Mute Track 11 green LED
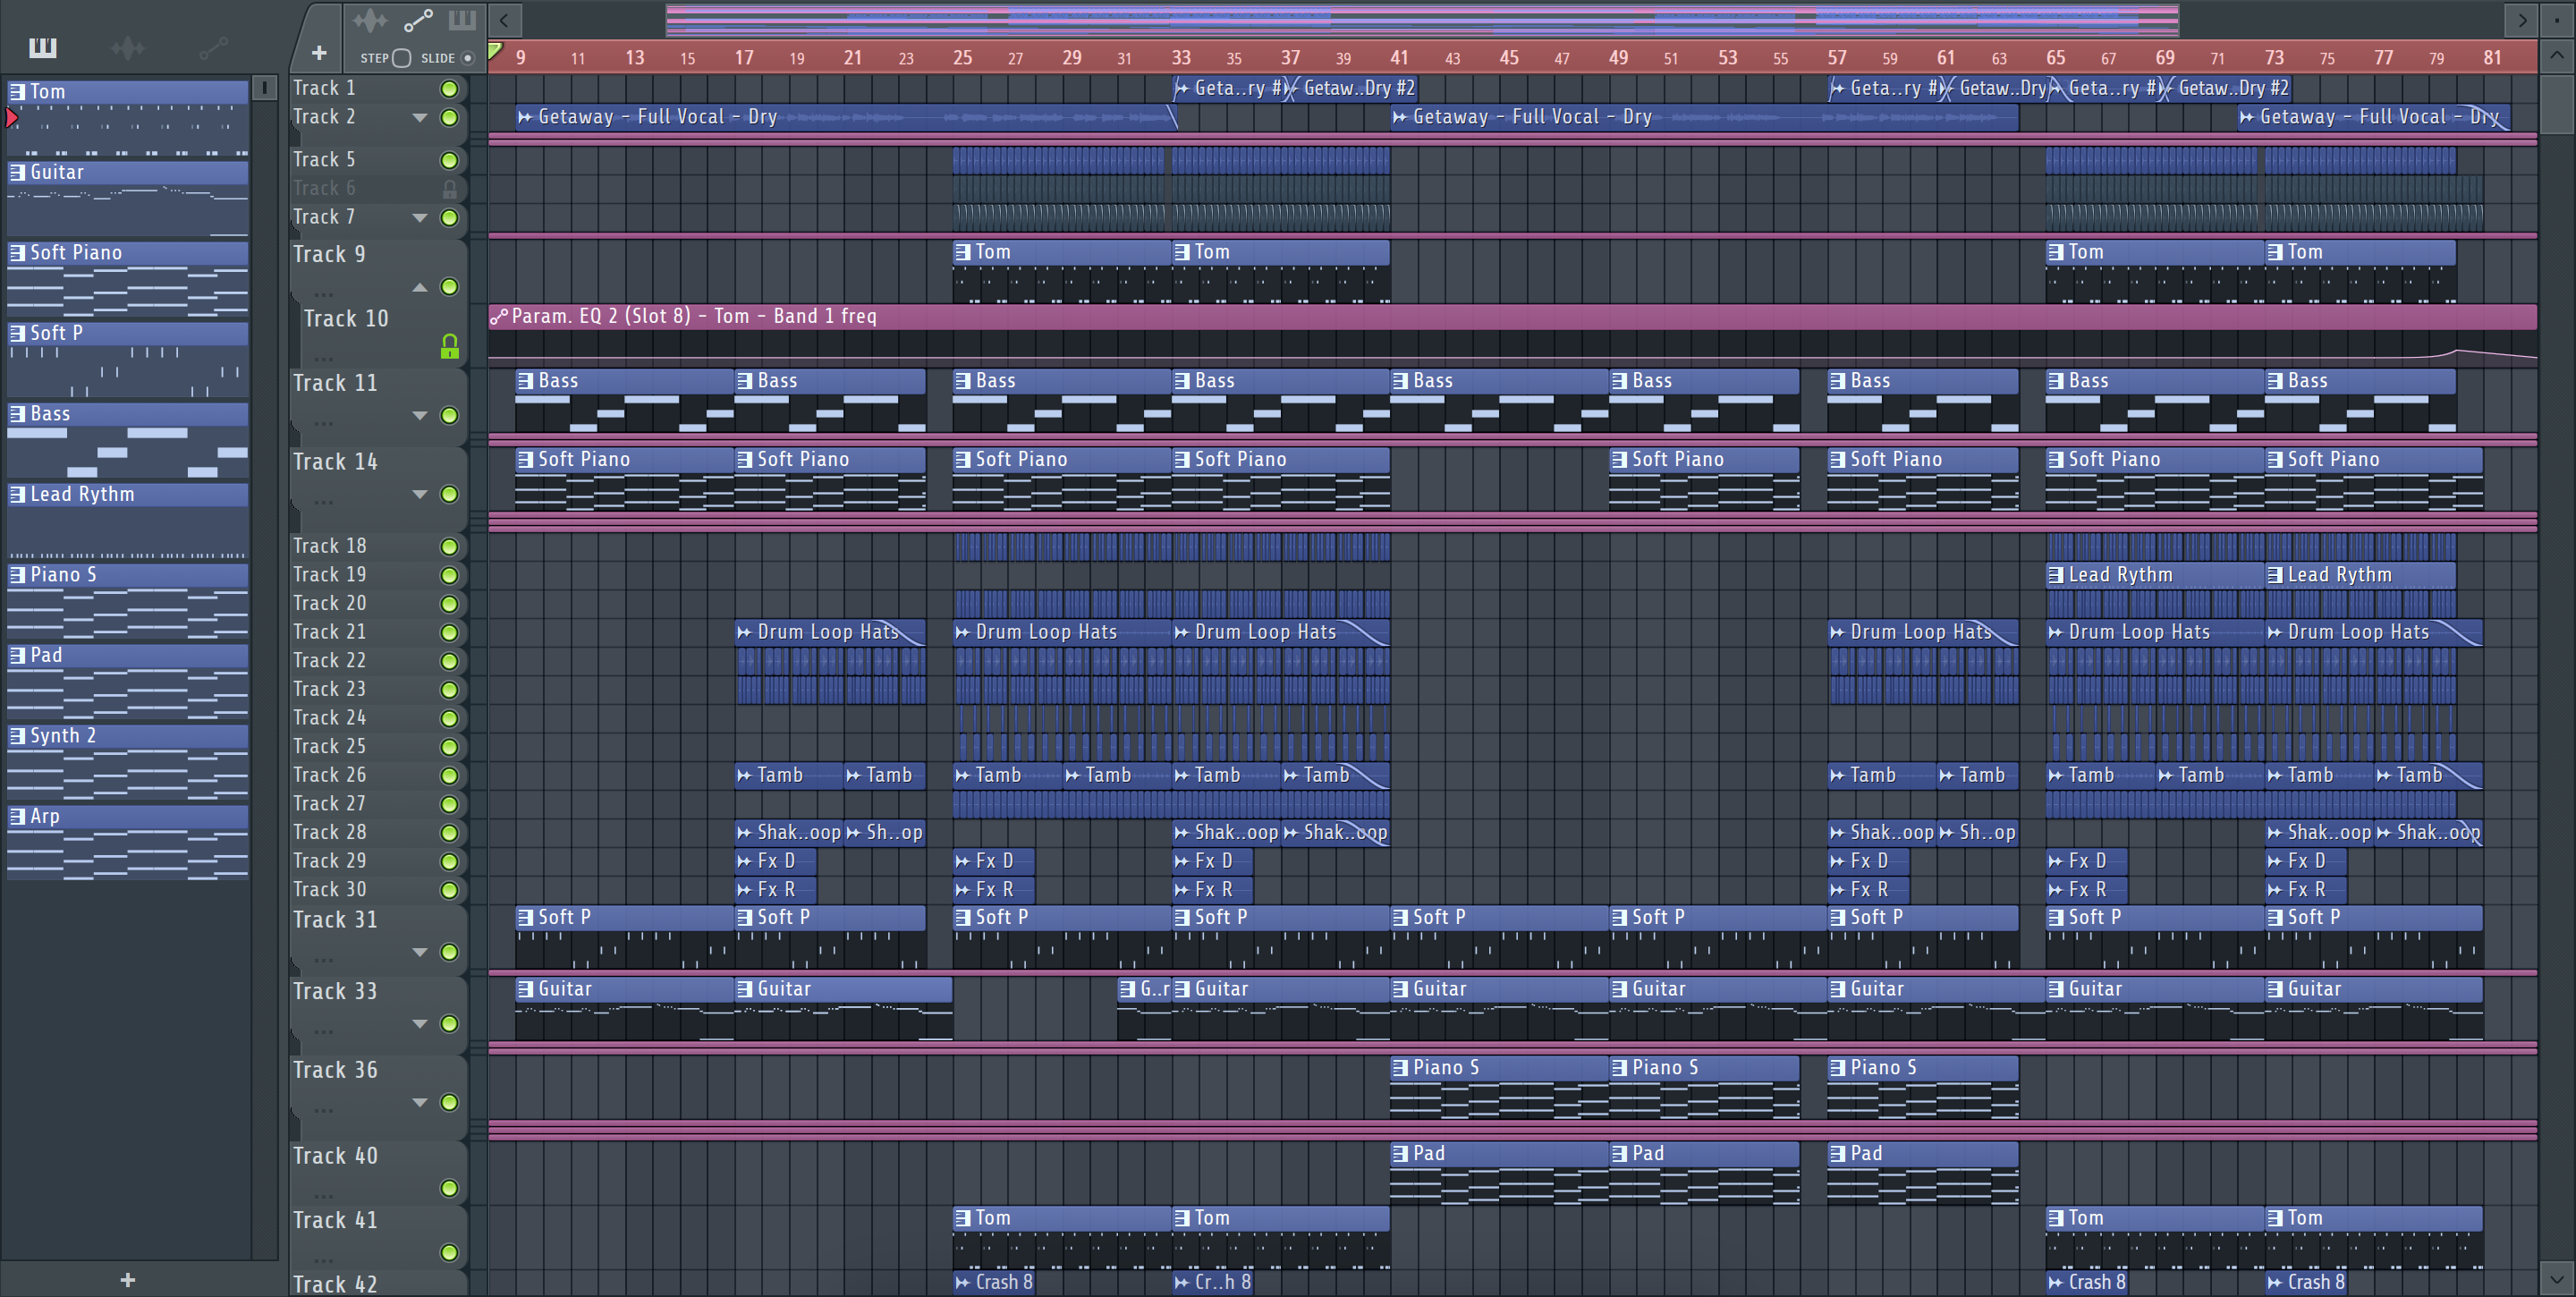 point(449,415)
